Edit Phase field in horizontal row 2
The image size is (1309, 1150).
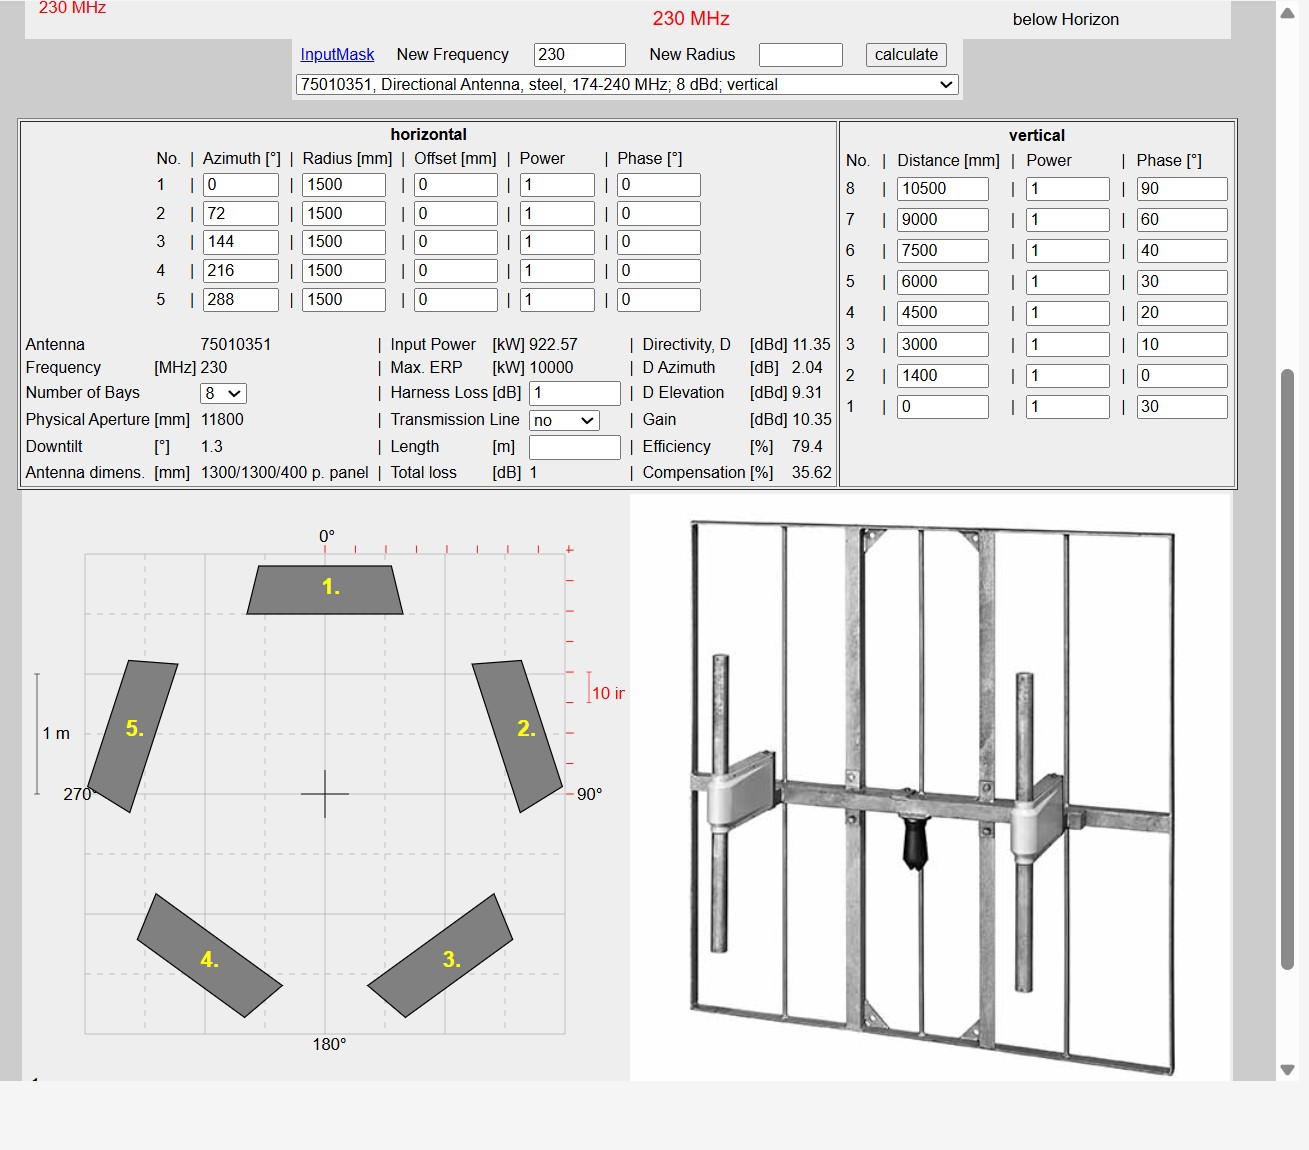[659, 214]
